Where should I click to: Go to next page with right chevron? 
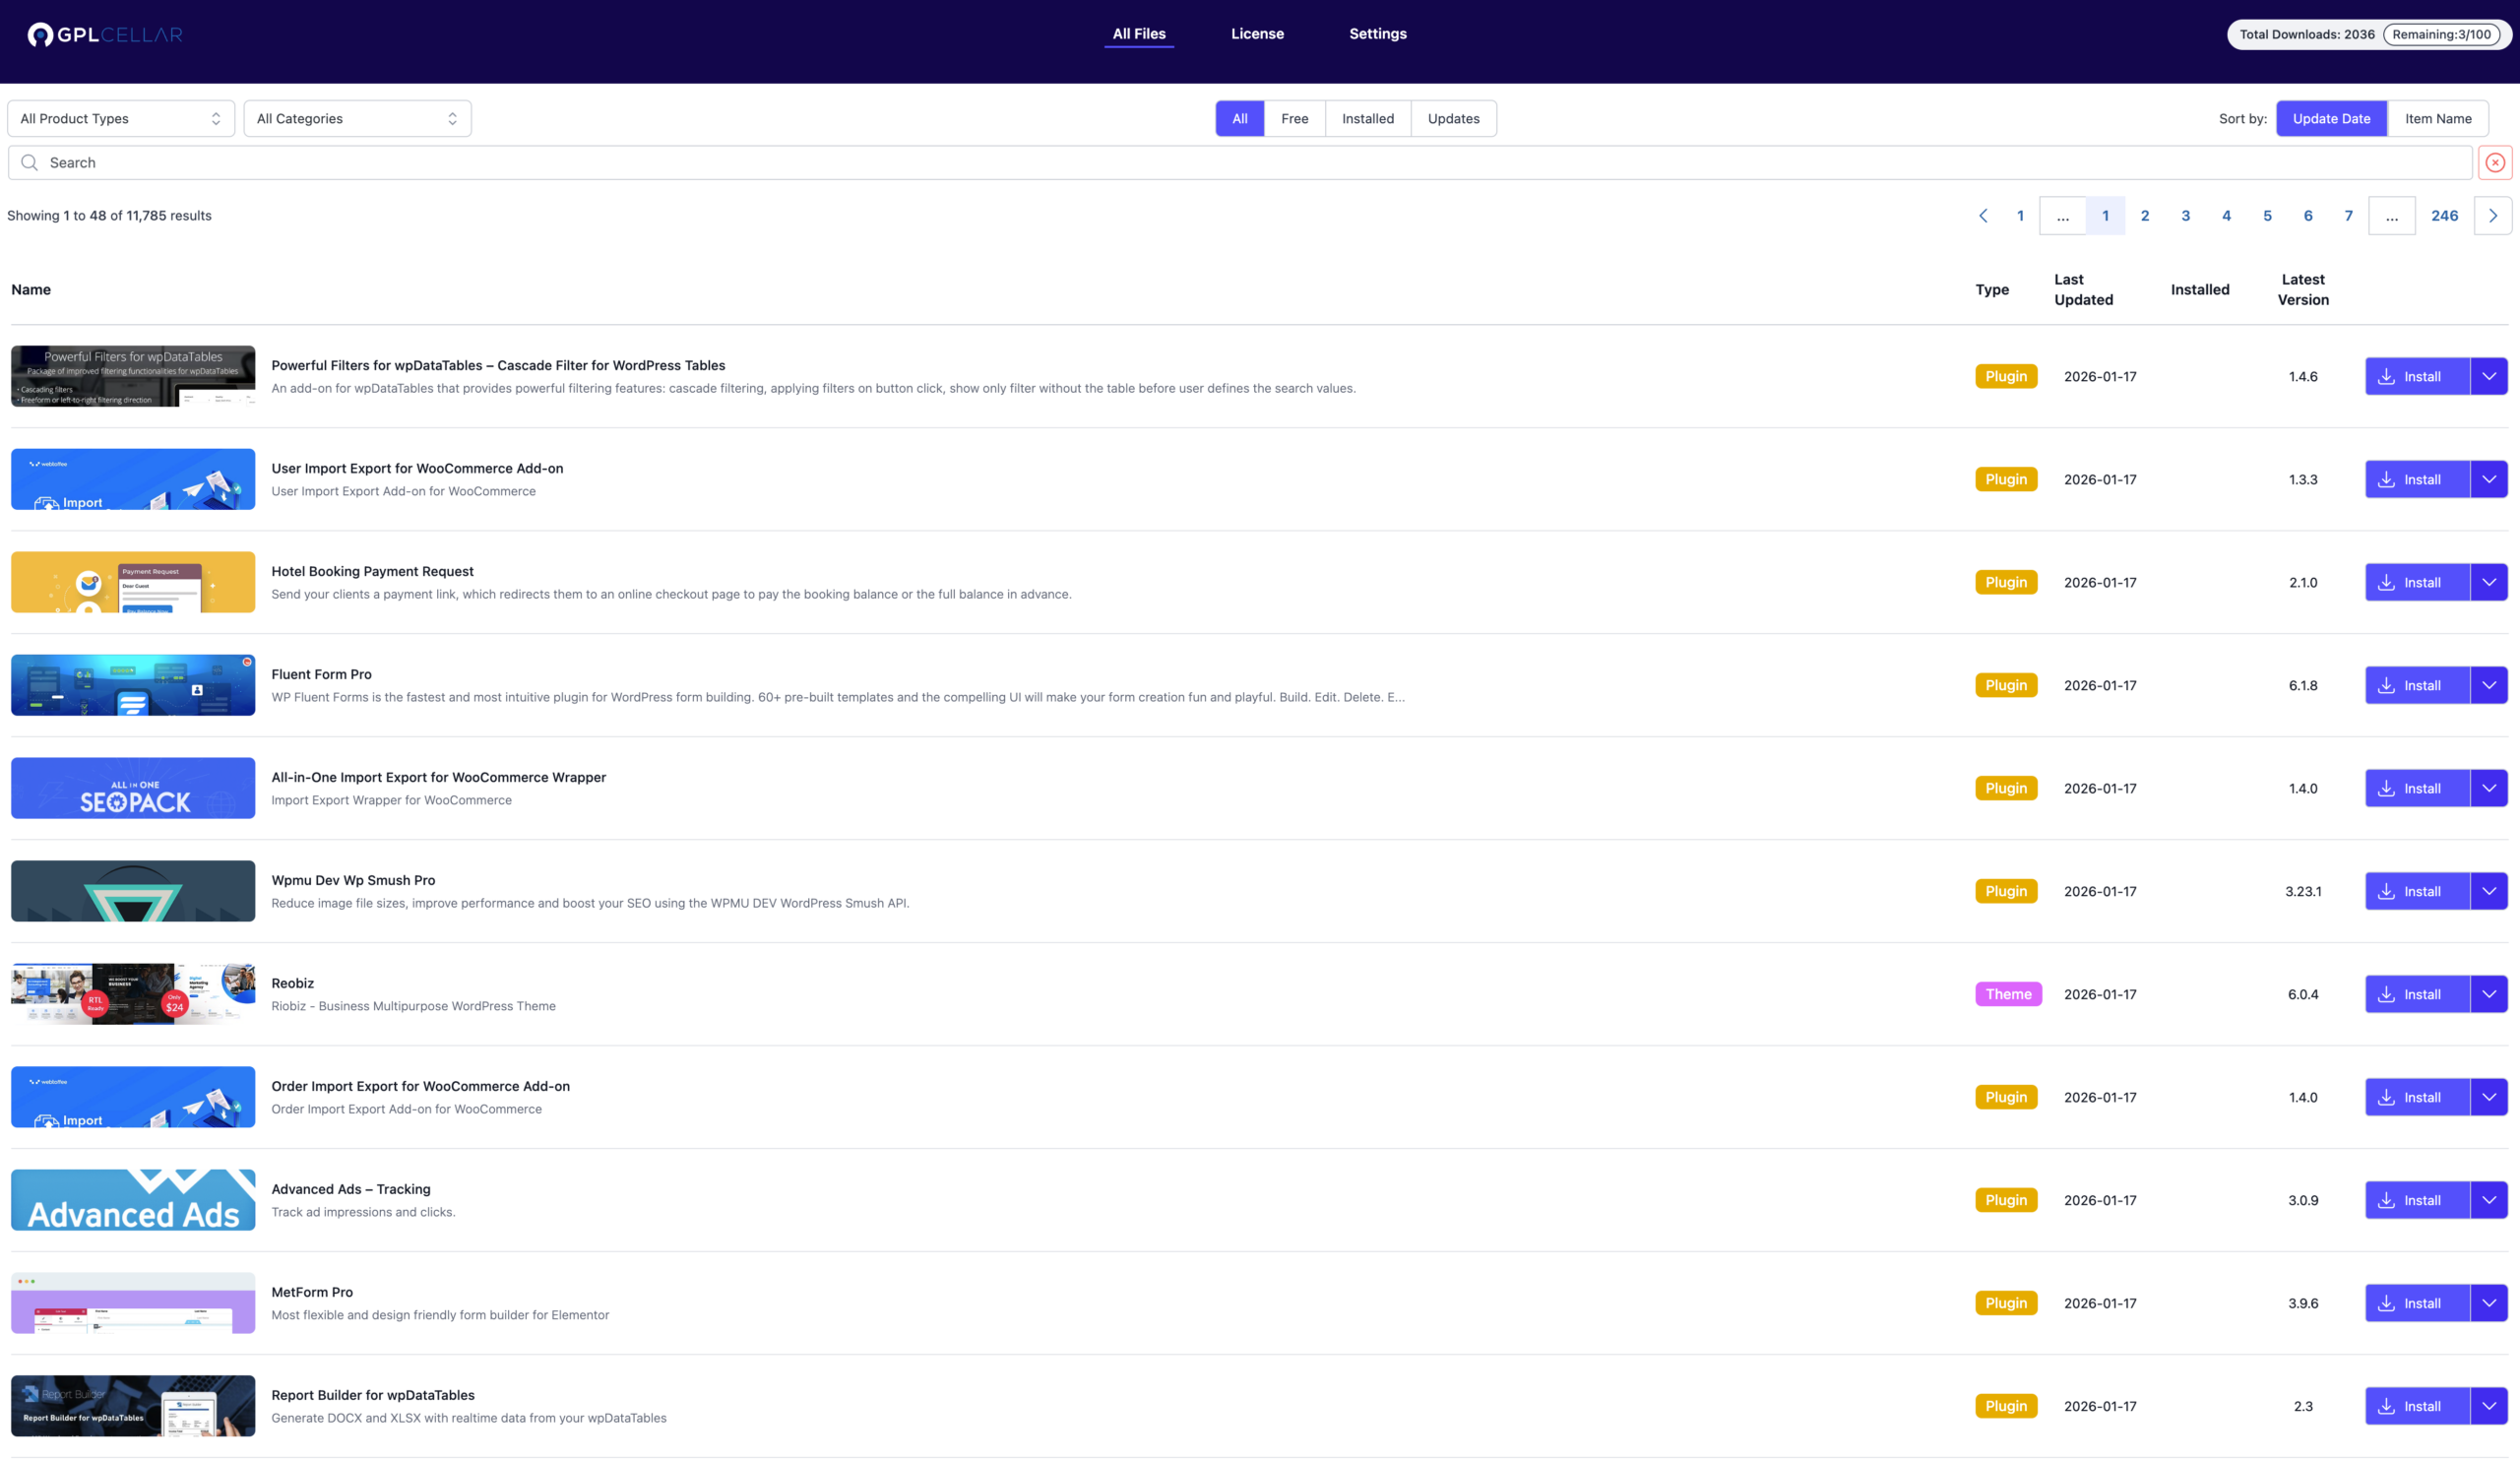[x=2492, y=216]
